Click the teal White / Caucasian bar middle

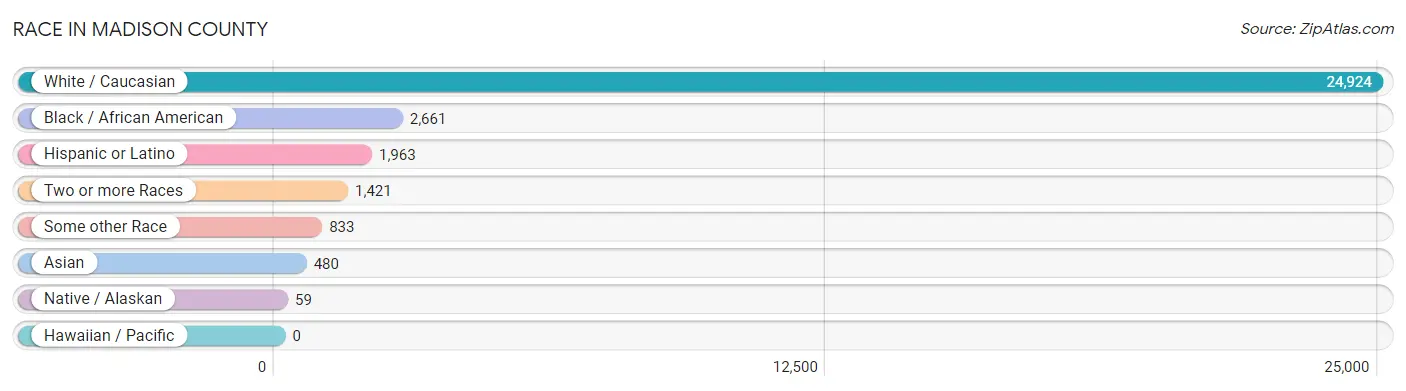(x=701, y=82)
